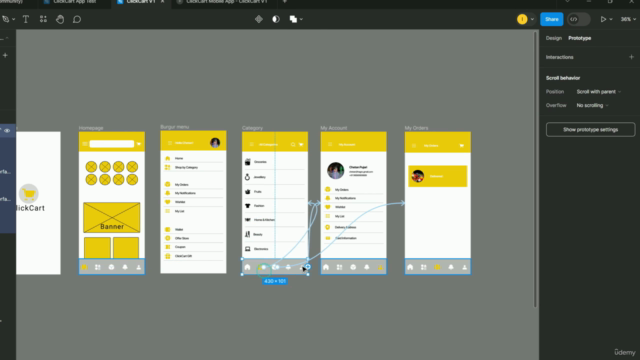The image size is (640, 360).
Task: Open a new tab with plus
Action: pos(284,2)
